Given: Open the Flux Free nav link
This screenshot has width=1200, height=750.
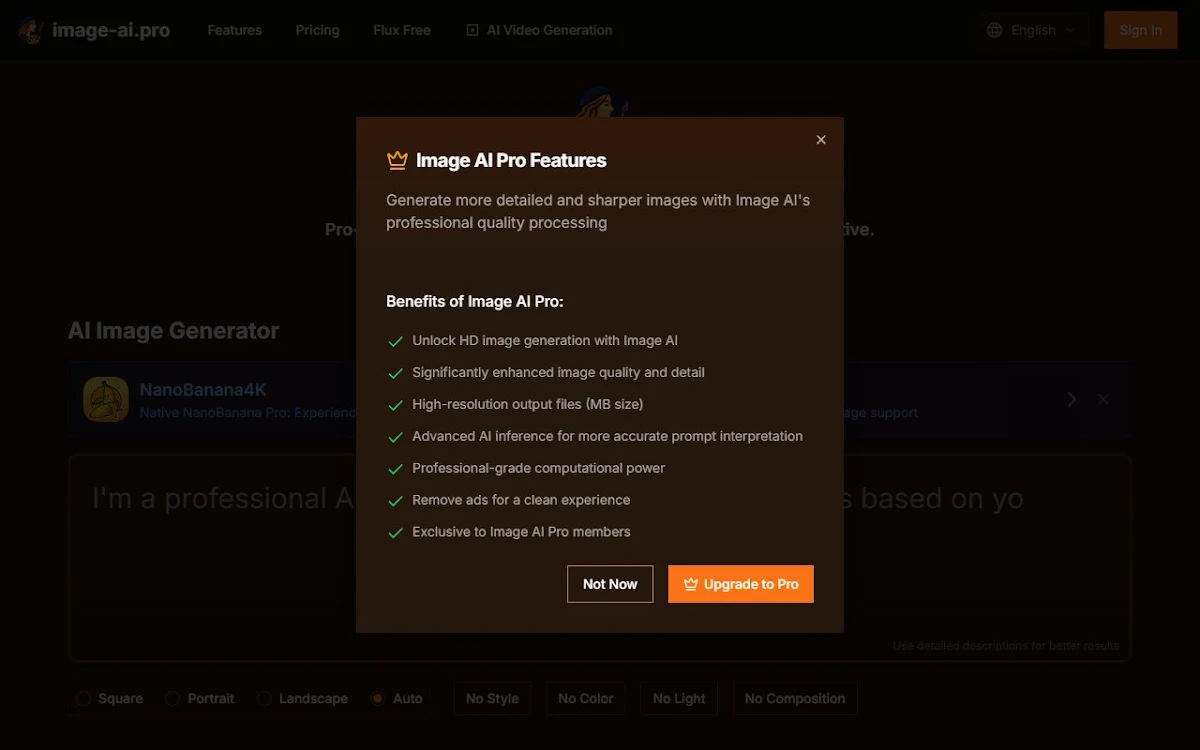Looking at the screenshot, I should [x=402, y=30].
